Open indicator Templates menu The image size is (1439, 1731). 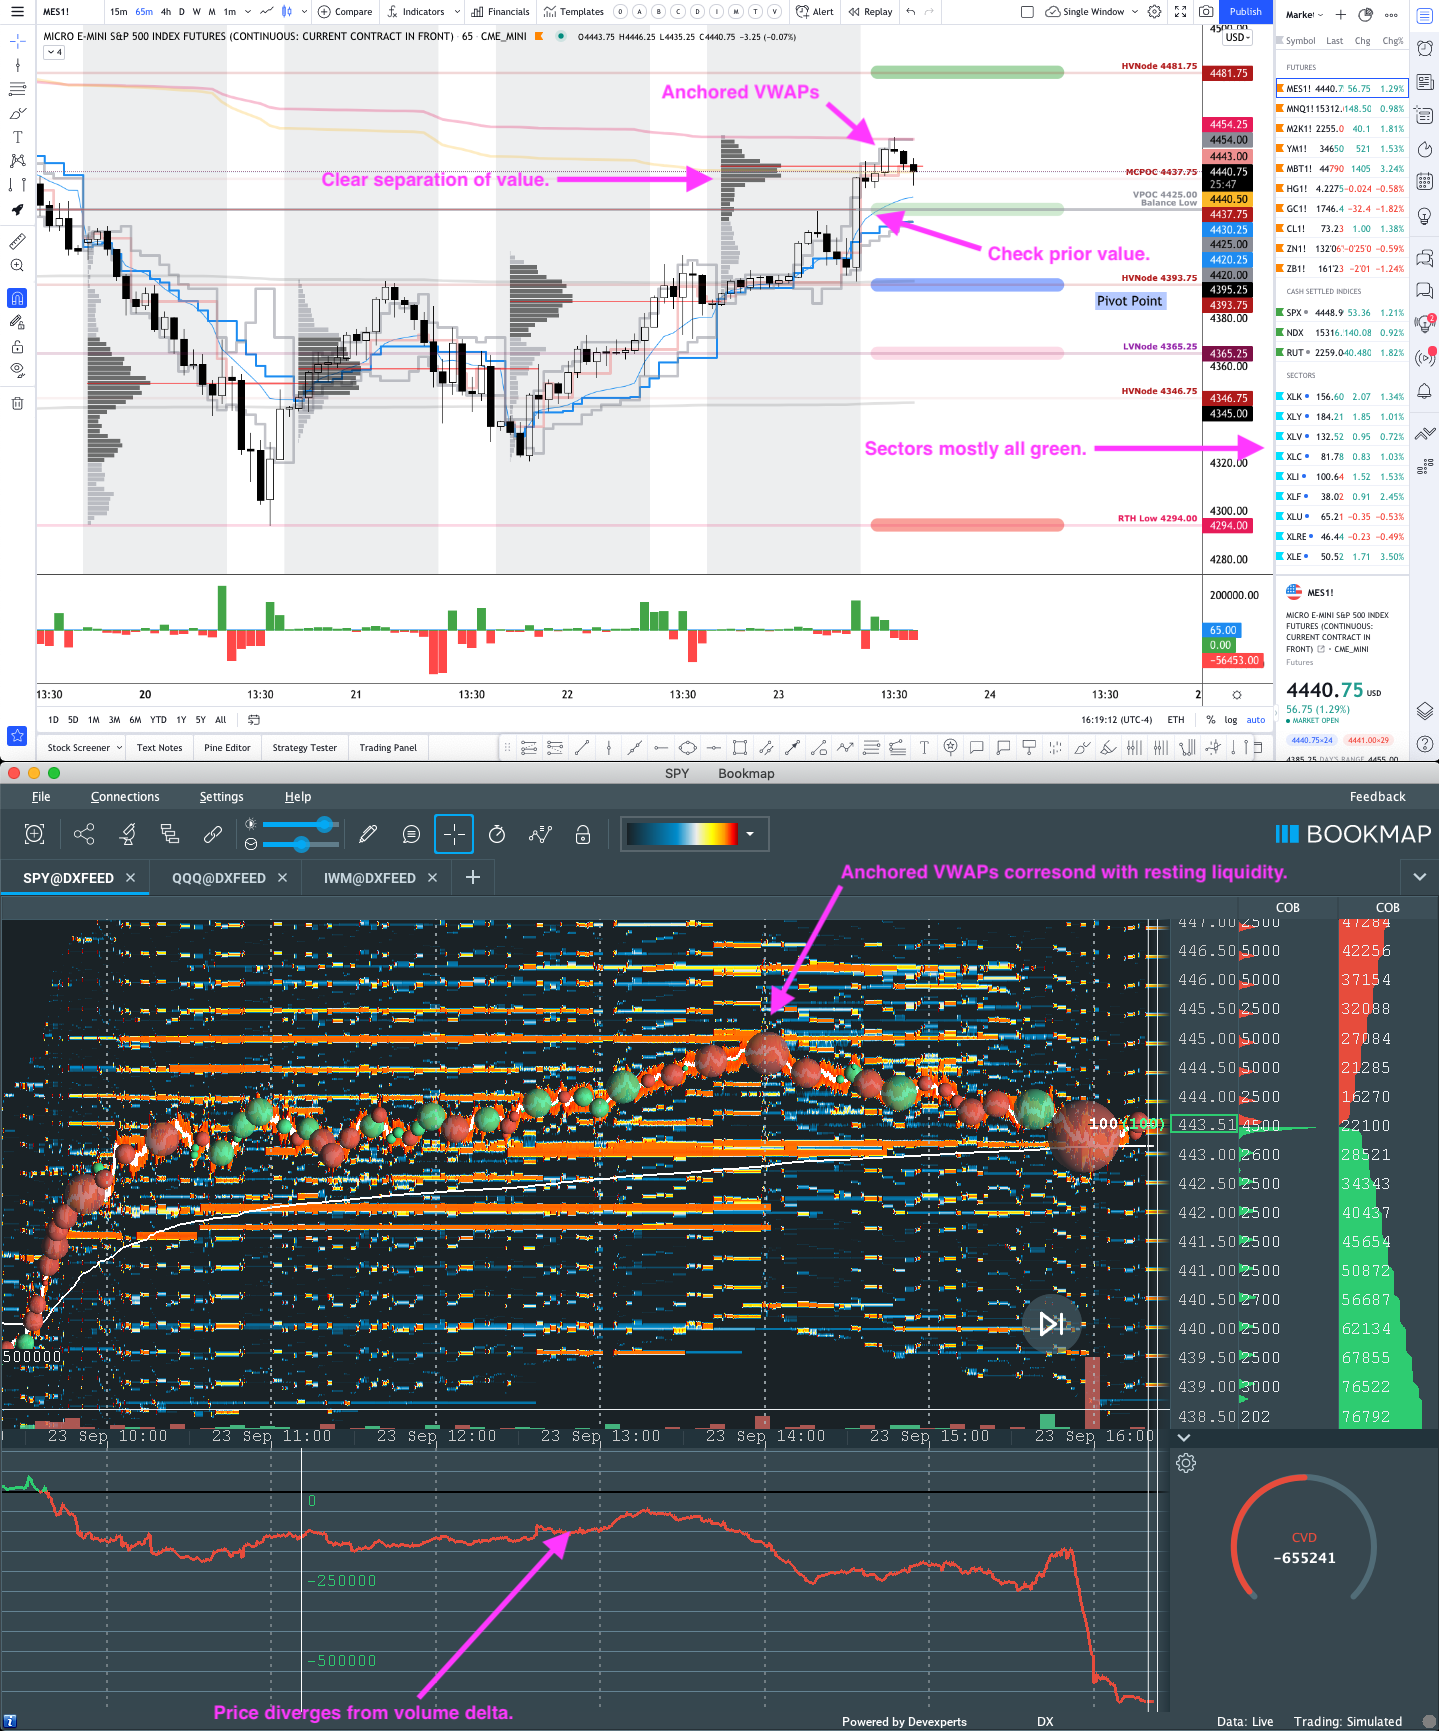pyautogui.click(x=574, y=12)
